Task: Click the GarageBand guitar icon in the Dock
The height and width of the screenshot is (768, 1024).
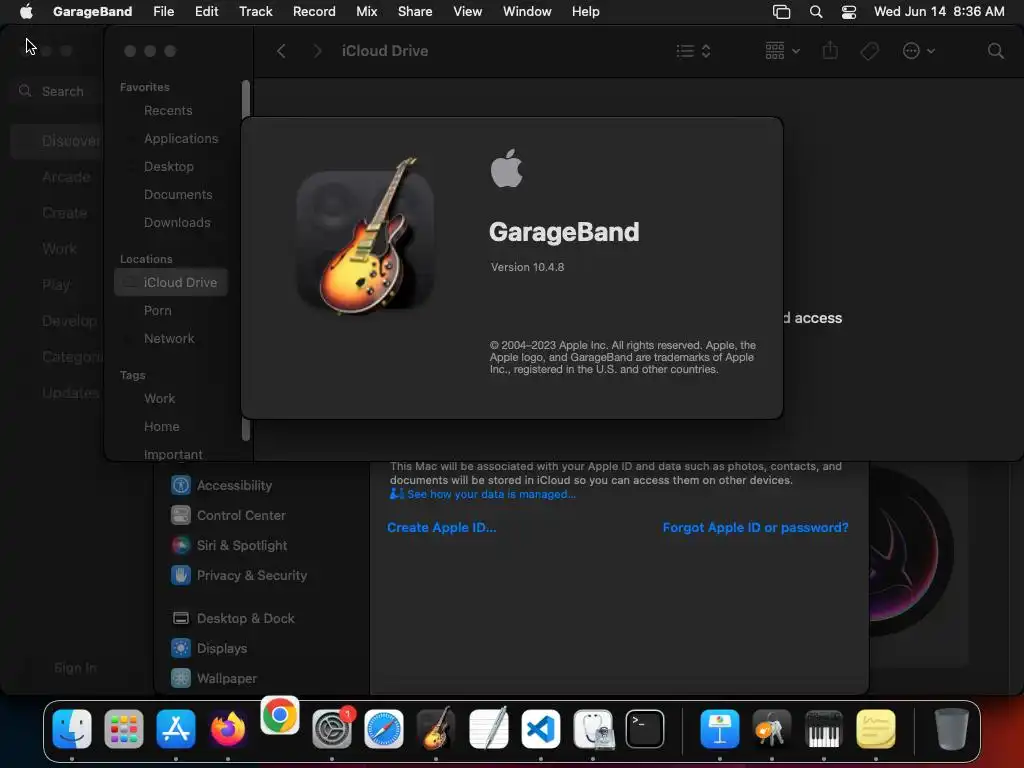Action: (x=436, y=728)
